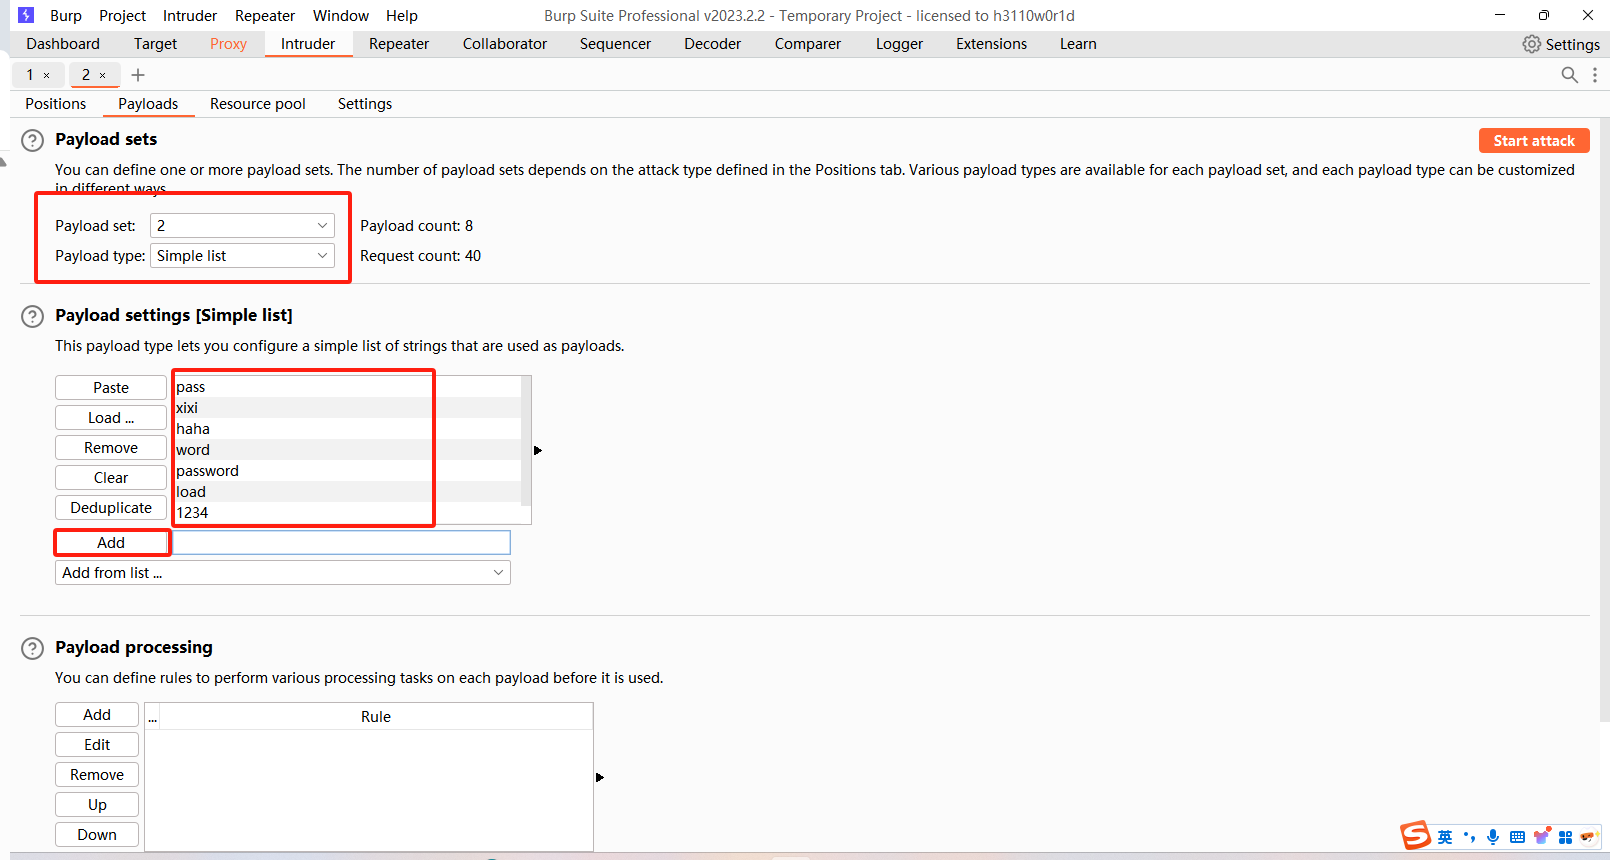Click the Sogou mascot avatar icon
This screenshot has height=860, width=1610.
1589,837
